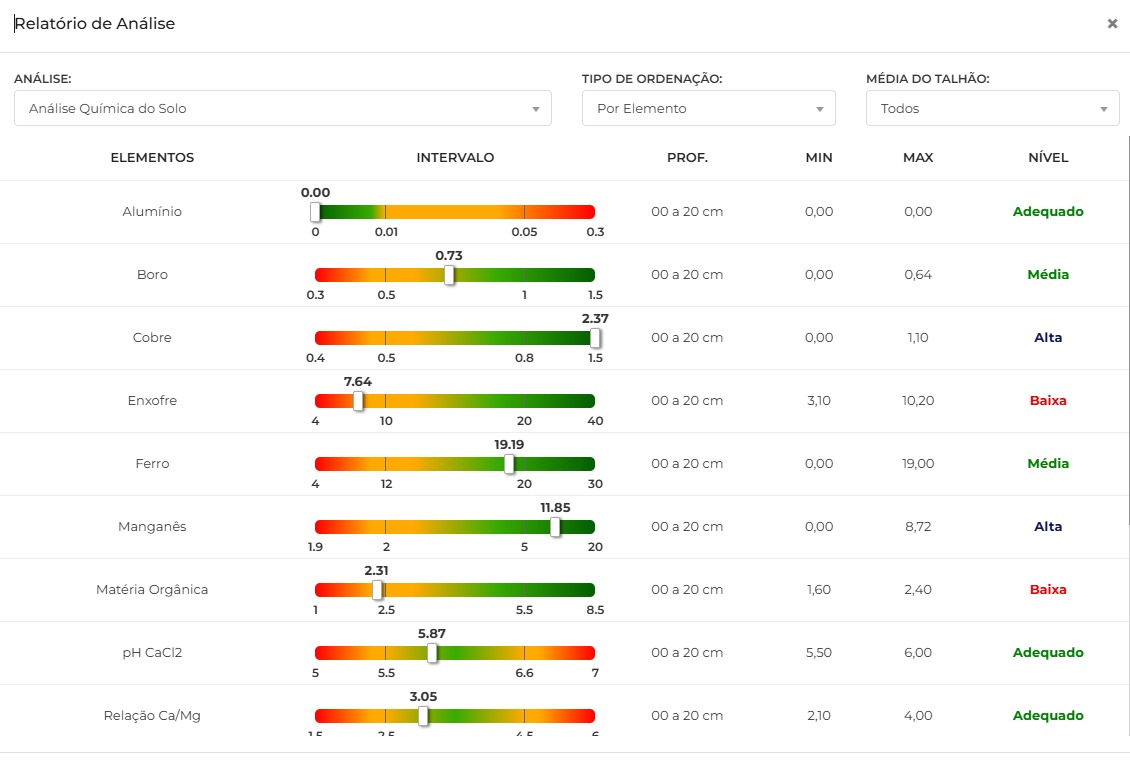Click the NÍVEL column header

tap(1048, 158)
